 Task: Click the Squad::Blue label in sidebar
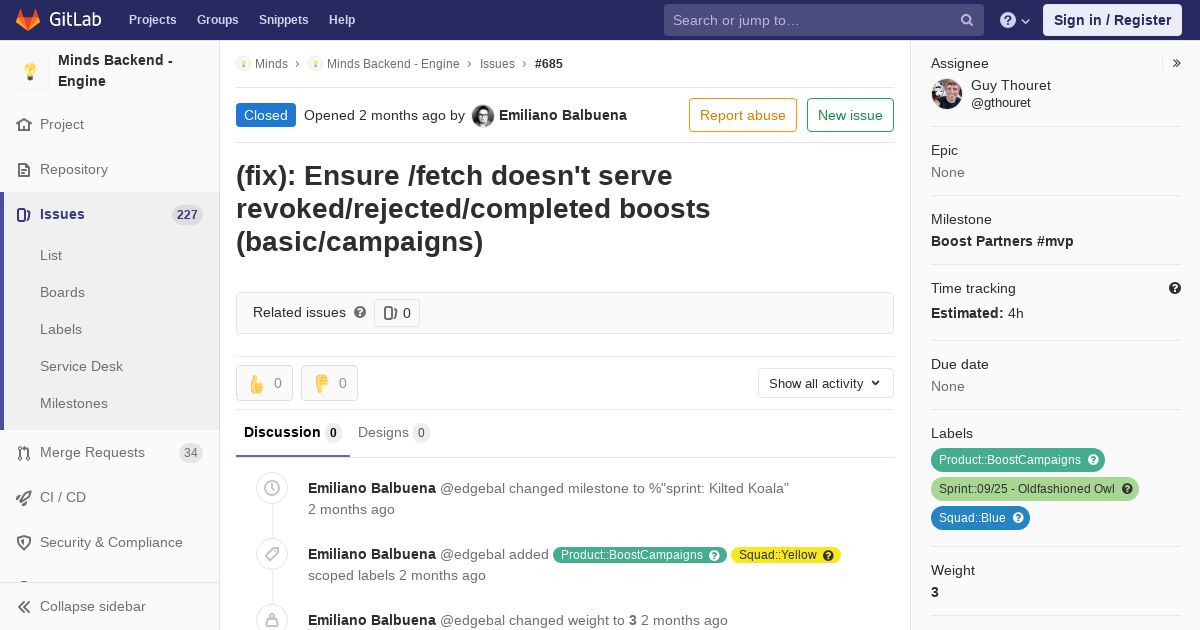click(980, 518)
